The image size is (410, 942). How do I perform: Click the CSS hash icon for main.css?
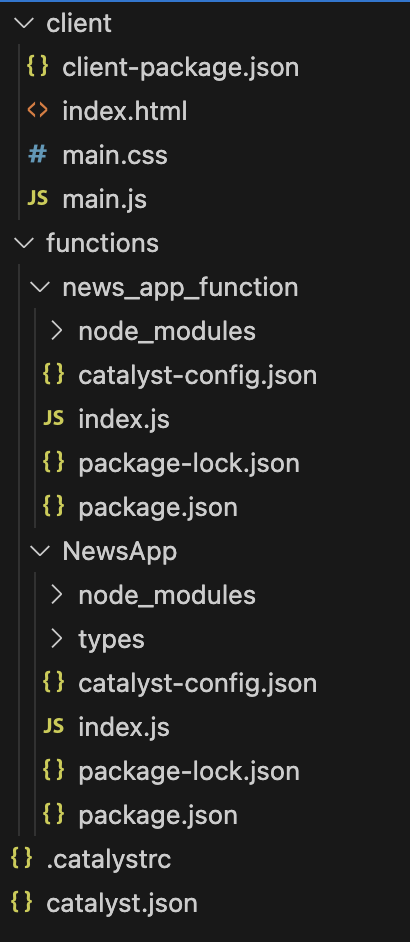click(37, 155)
